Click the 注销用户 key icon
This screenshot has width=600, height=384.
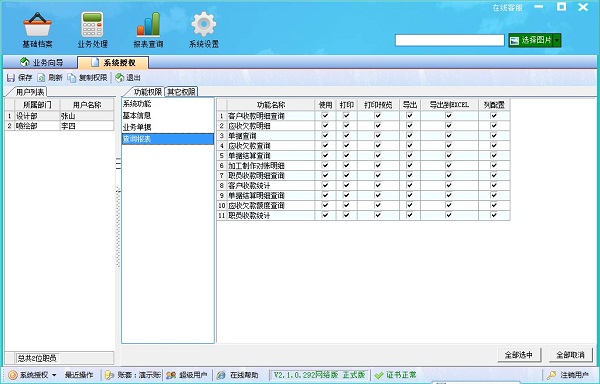pos(552,375)
